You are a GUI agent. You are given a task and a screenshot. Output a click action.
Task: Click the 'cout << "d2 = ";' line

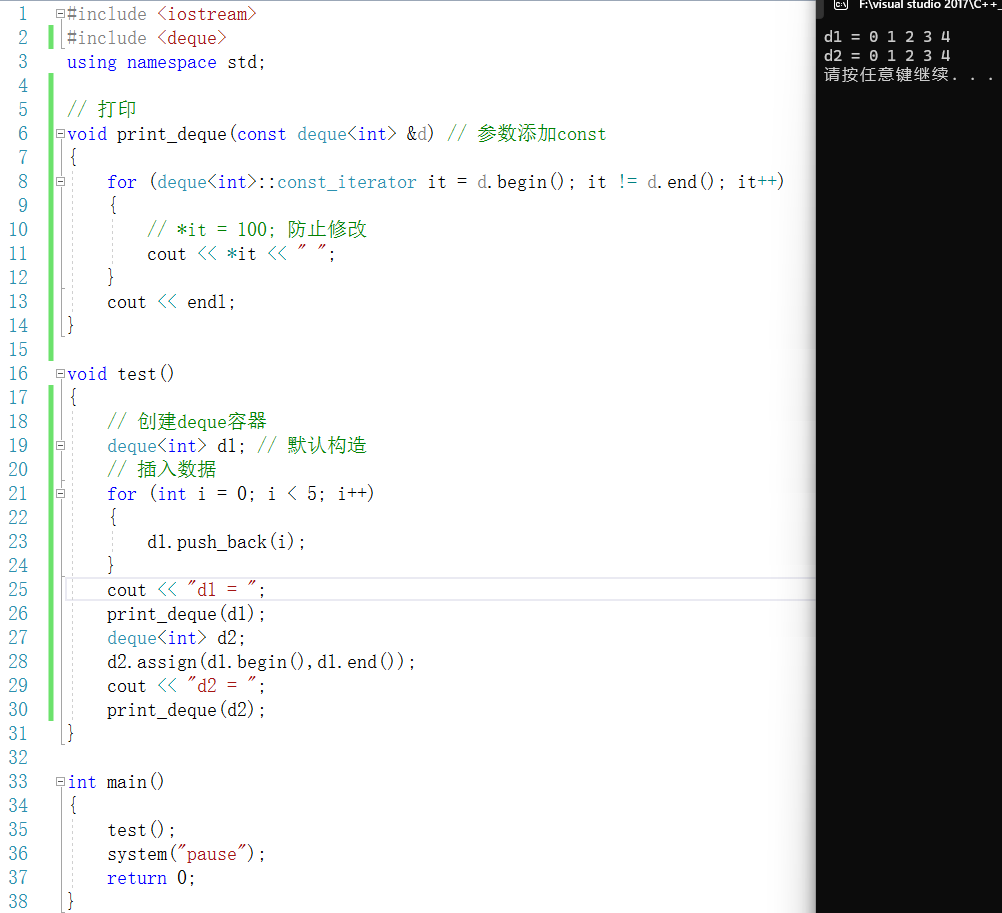[x=186, y=686]
